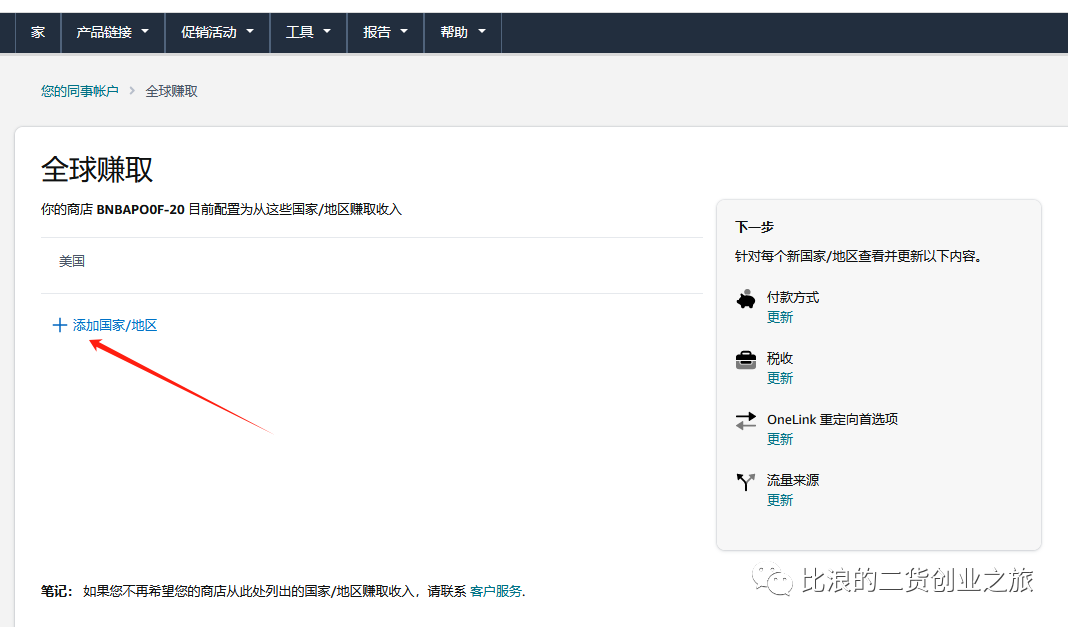
Task: Open the 报告 menu
Action: point(386,32)
